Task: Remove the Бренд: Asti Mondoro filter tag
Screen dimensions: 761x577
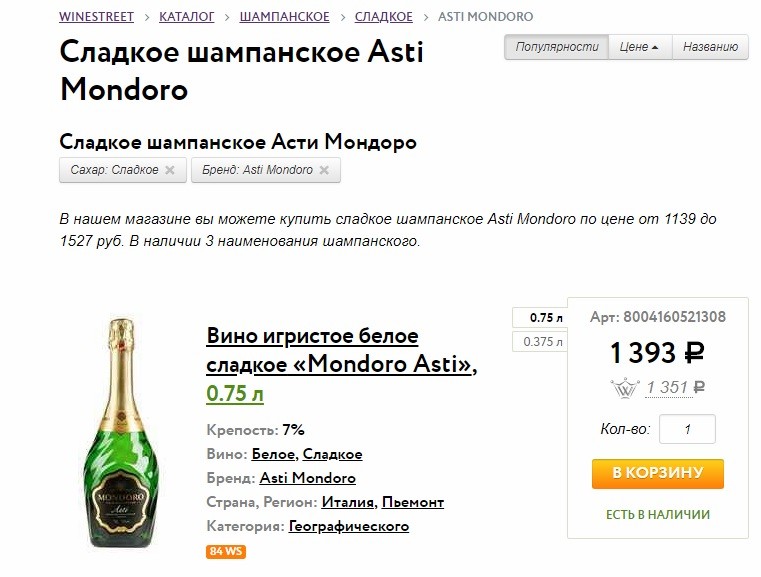Action: [326, 171]
